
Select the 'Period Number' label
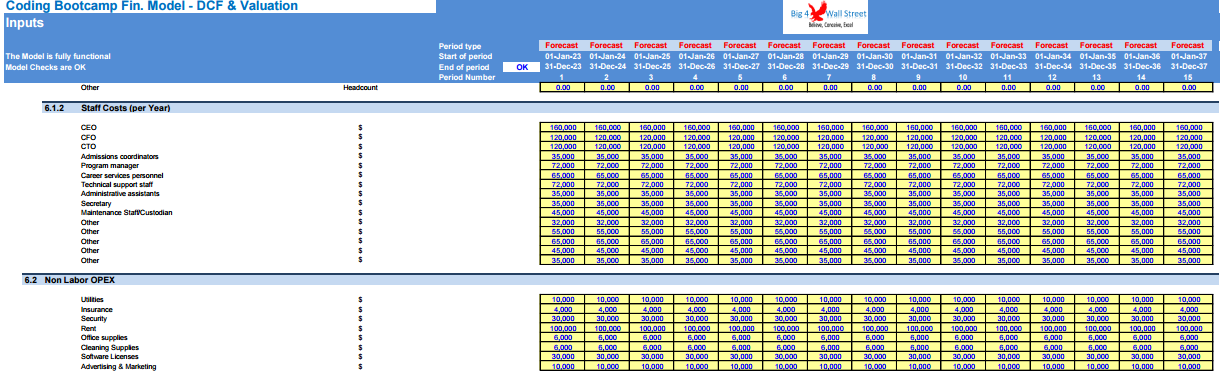[466, 77]
